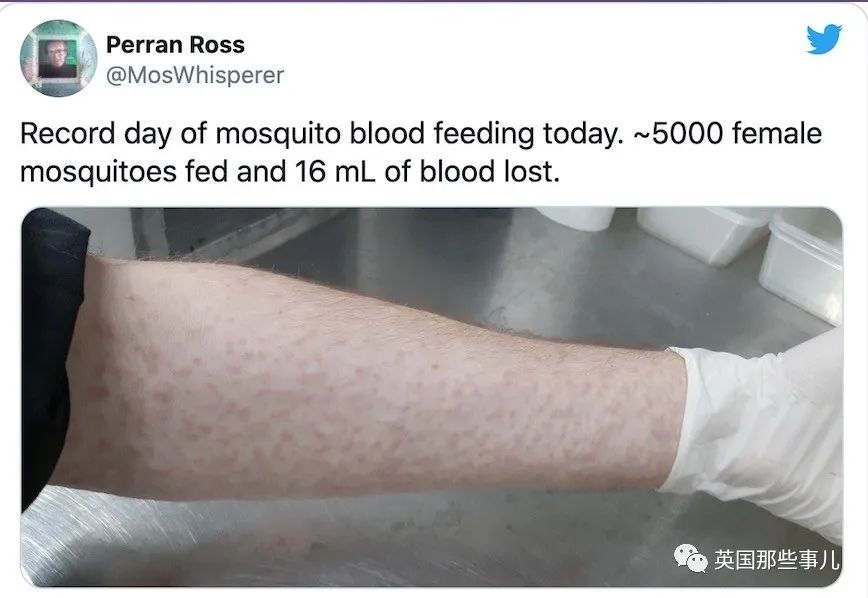Open the @MosWhisperer handle link
Screen dimensions: 868x598
point(195,76)
